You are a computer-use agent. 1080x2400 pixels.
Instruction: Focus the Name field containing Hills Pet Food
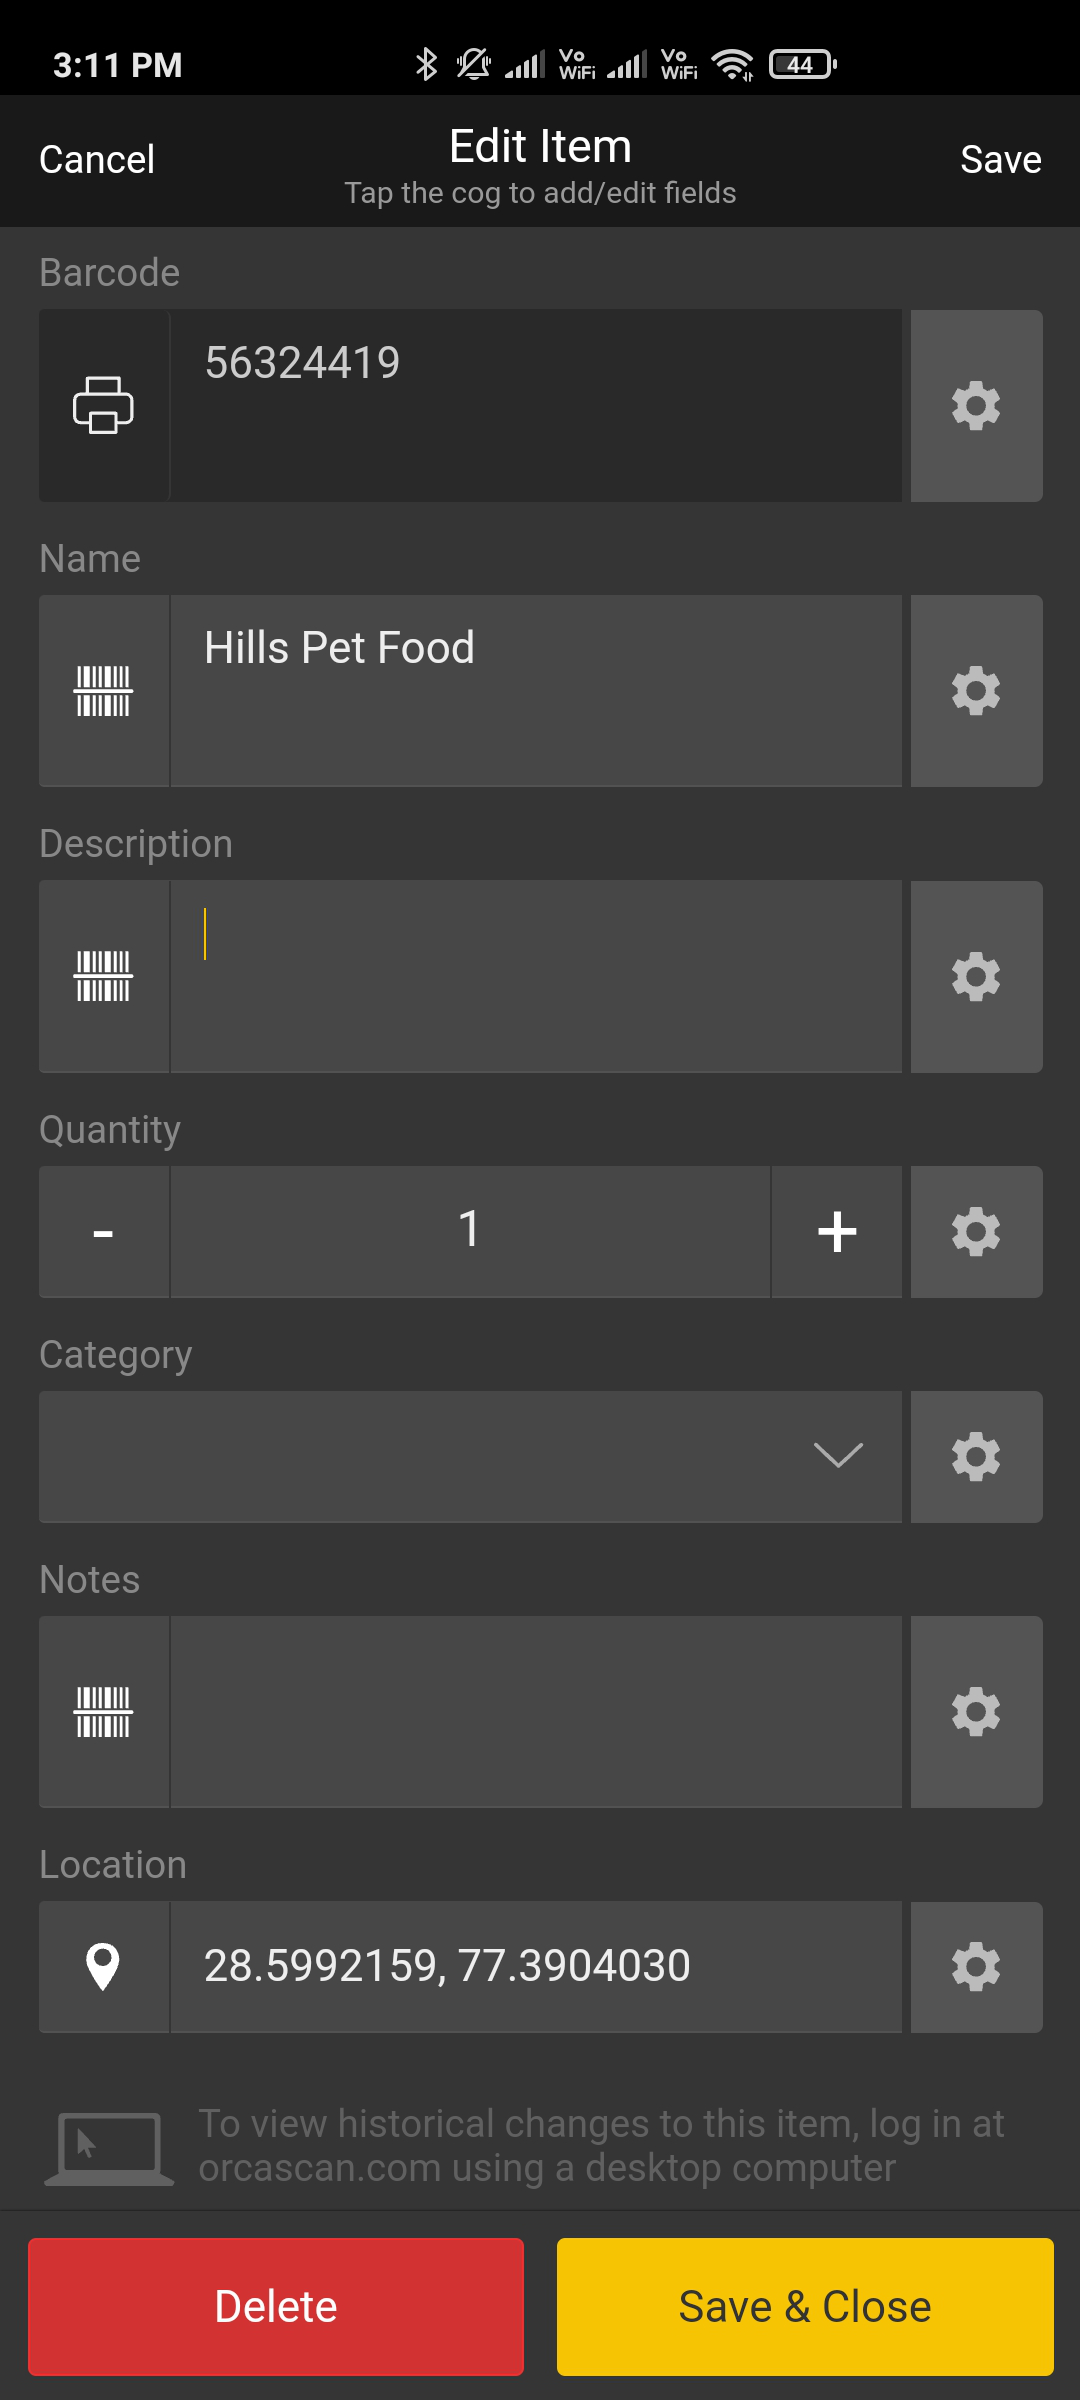pyautogui.click(x=536, y=691)
